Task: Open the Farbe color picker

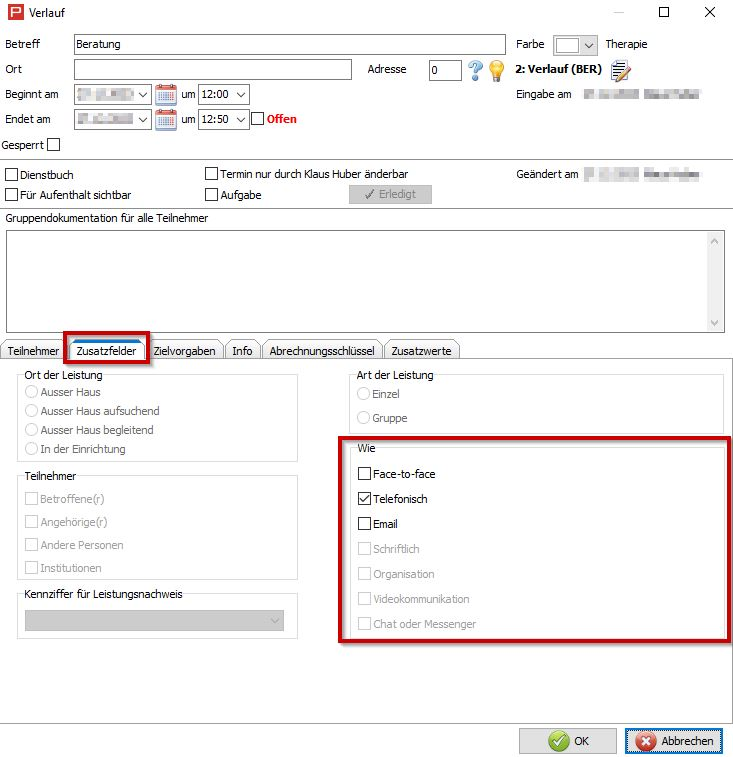Action: (x=588, y=45)
